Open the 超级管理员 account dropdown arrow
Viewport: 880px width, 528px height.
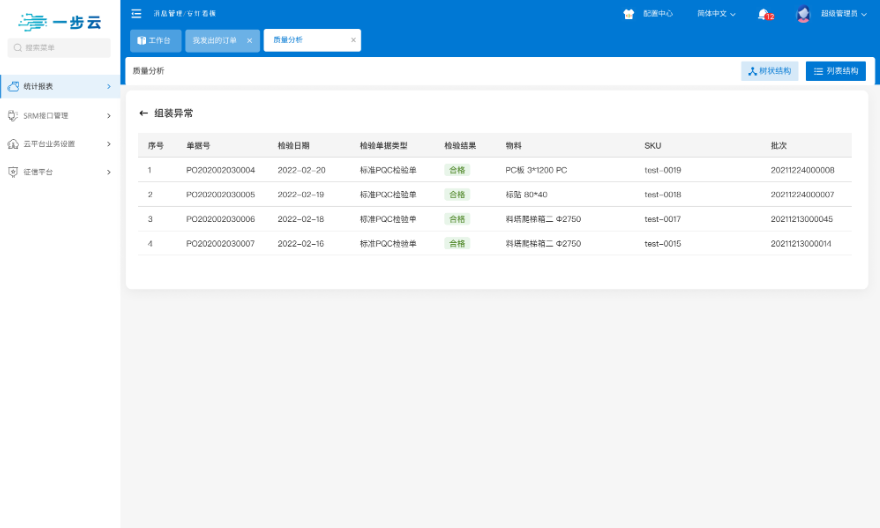(x=865, y=14)
